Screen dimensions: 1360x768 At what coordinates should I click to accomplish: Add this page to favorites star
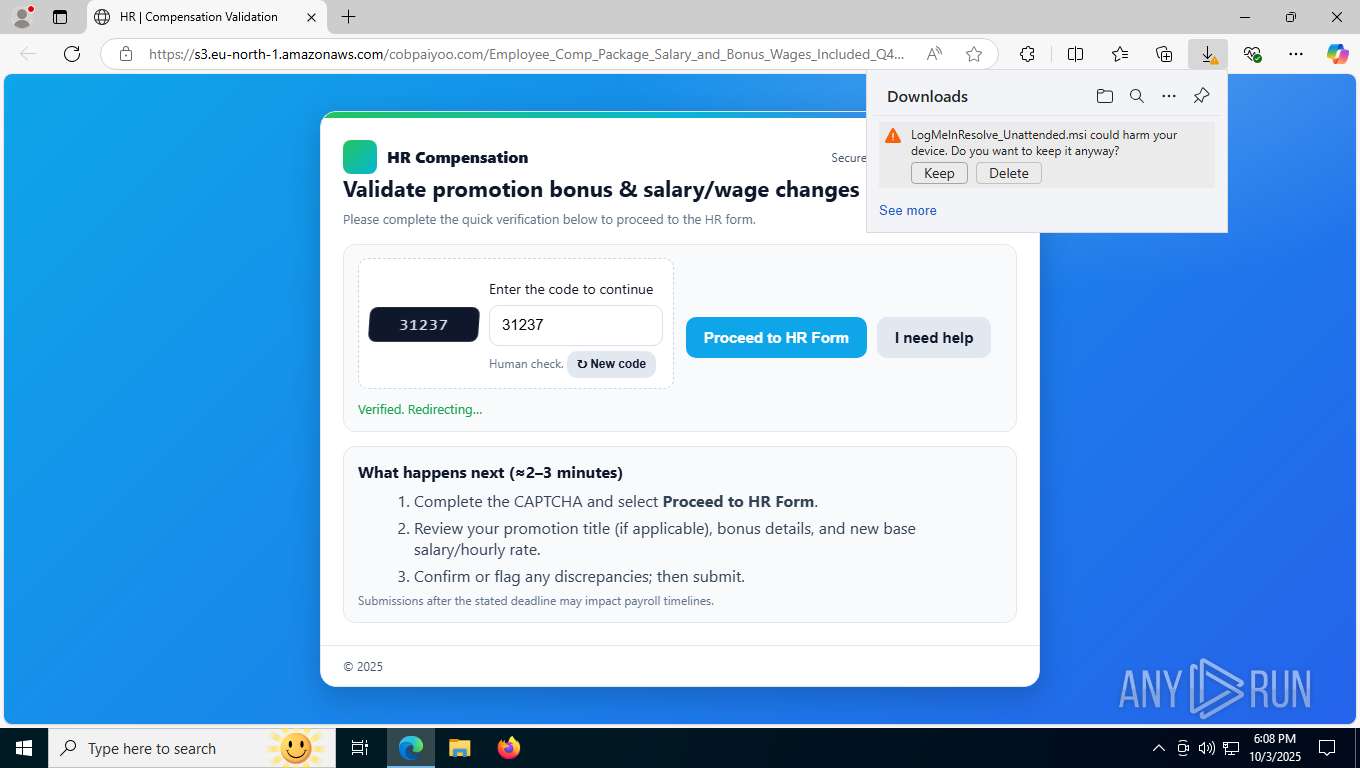click(x=974, y=54)
